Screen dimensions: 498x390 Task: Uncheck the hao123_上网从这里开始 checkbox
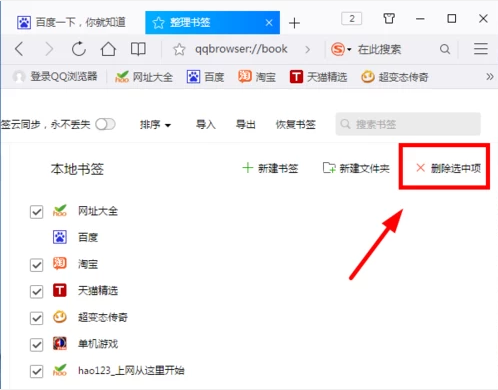[36, 371]
